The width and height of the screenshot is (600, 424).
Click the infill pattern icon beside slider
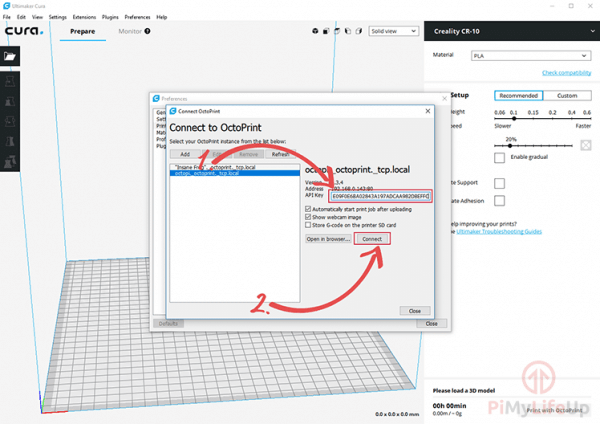click(585, 145)
